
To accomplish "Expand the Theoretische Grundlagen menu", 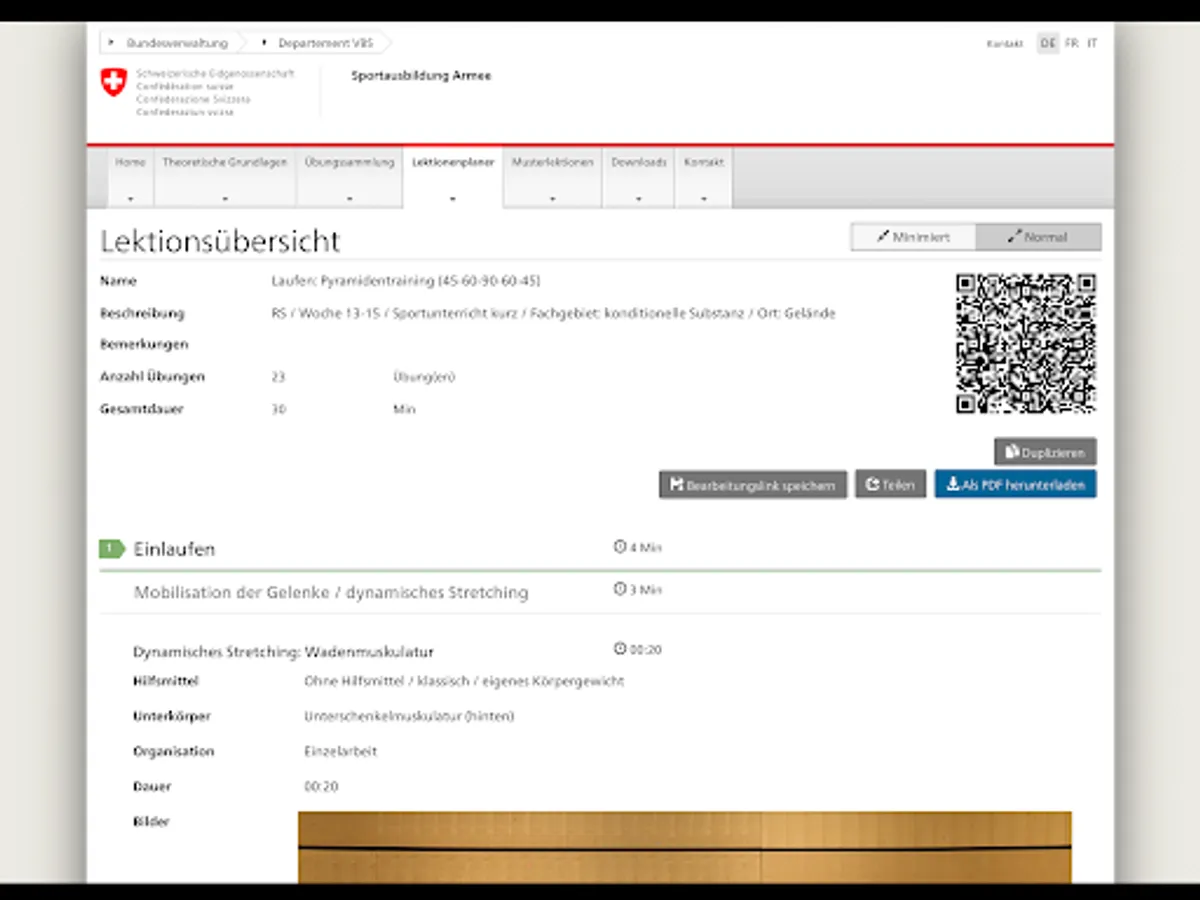I will point(224,177).
